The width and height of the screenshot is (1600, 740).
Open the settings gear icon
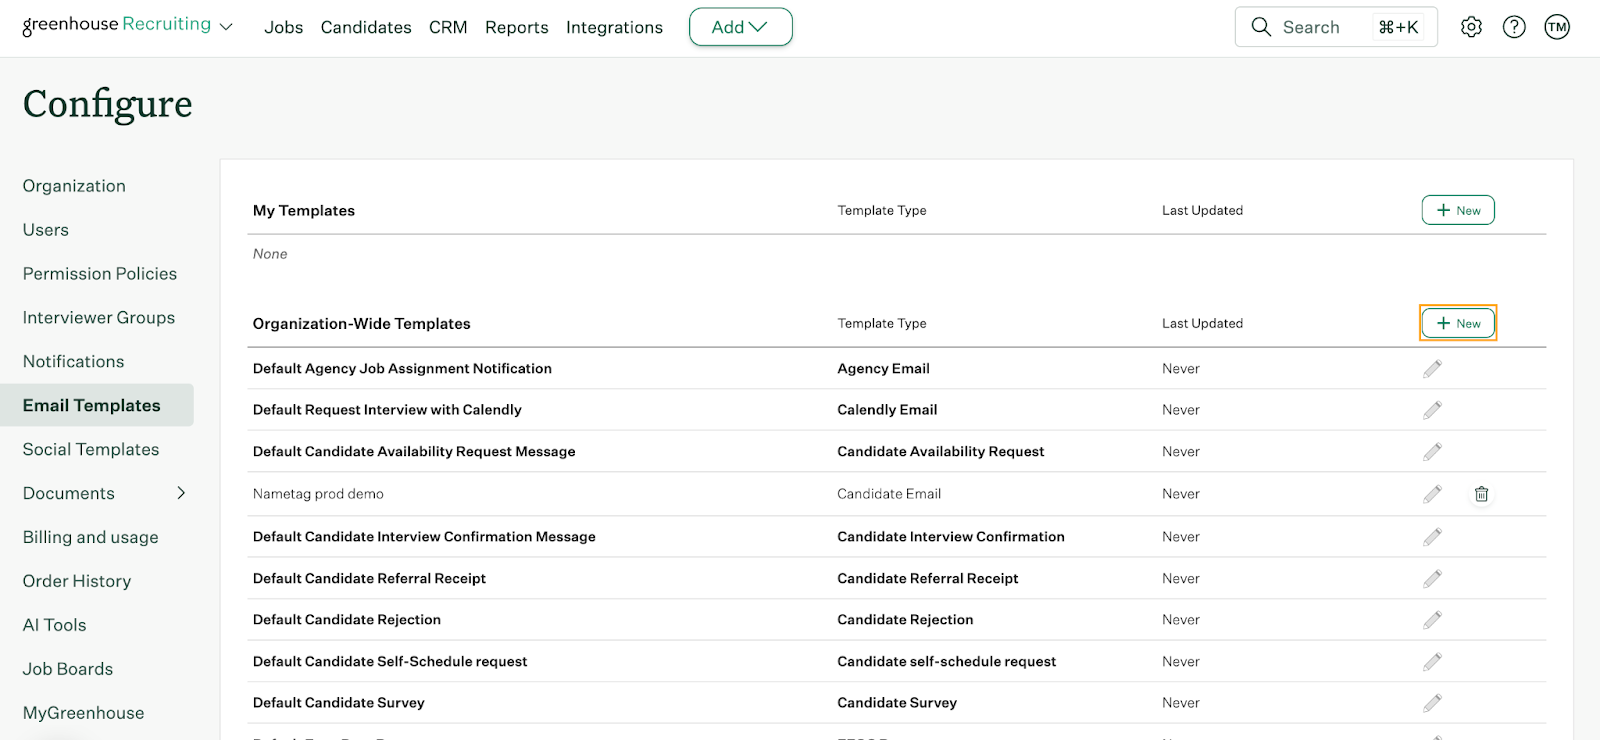point(1470,27)
